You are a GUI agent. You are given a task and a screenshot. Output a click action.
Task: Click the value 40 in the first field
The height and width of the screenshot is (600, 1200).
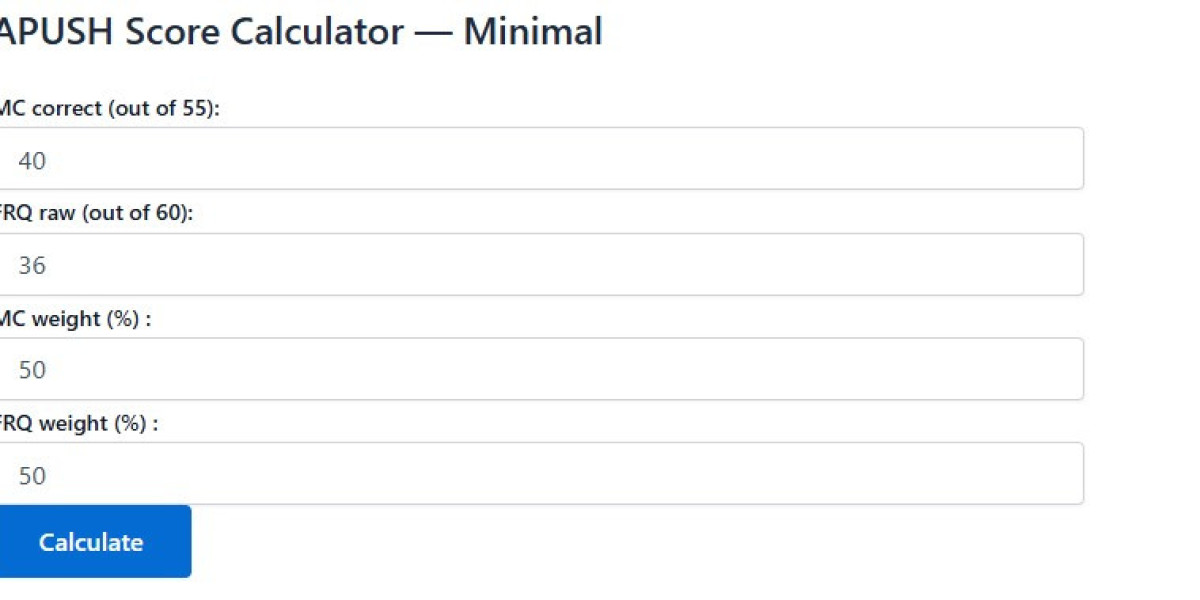tap(32, 160)
